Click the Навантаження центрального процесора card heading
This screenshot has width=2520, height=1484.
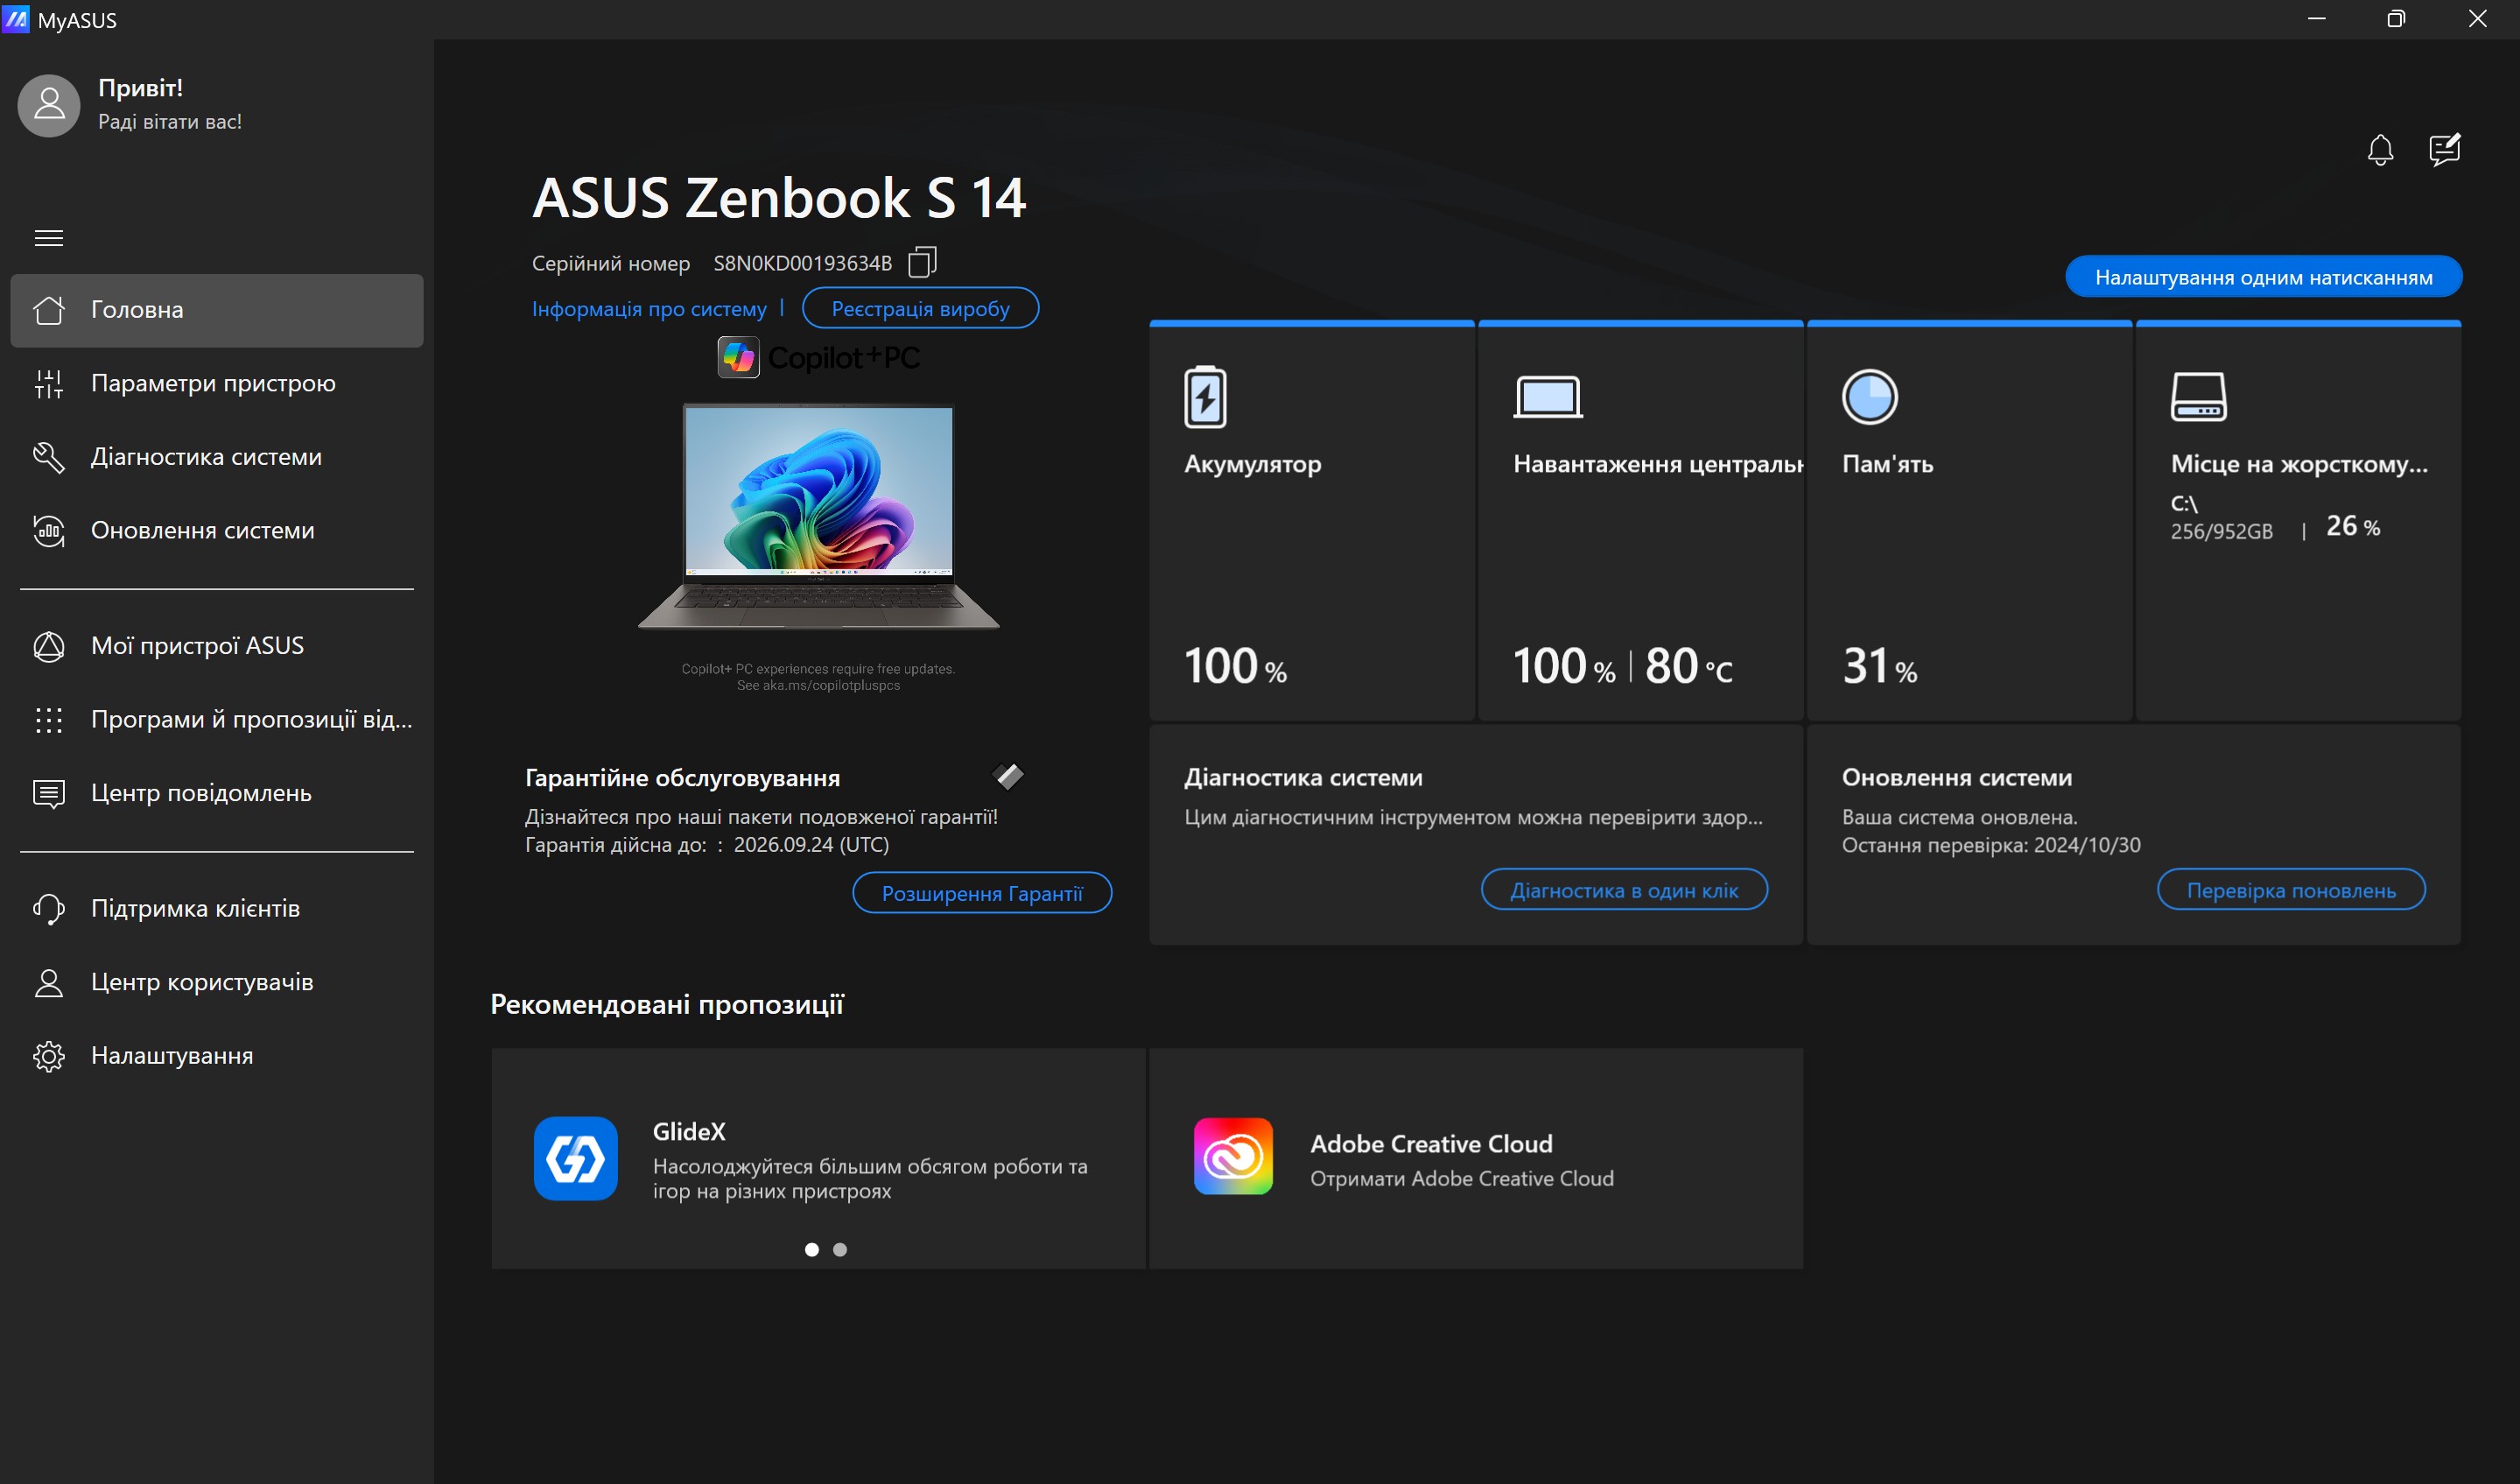1658,464
